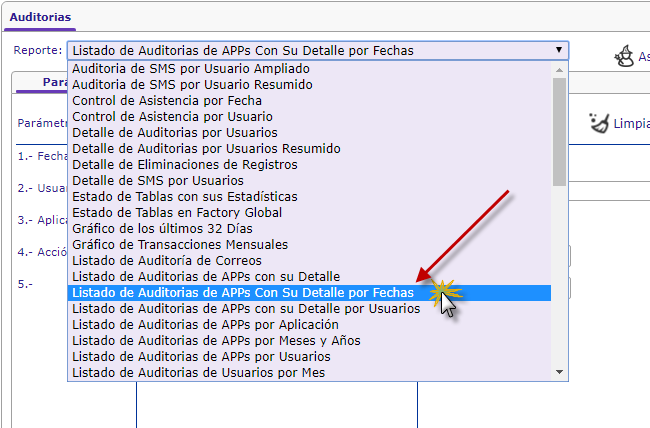The height and width of the screenshot is (428, 650).
Task: Choose Listado de Auditorias de APPs por Usuarios
Action: [309, 357]
